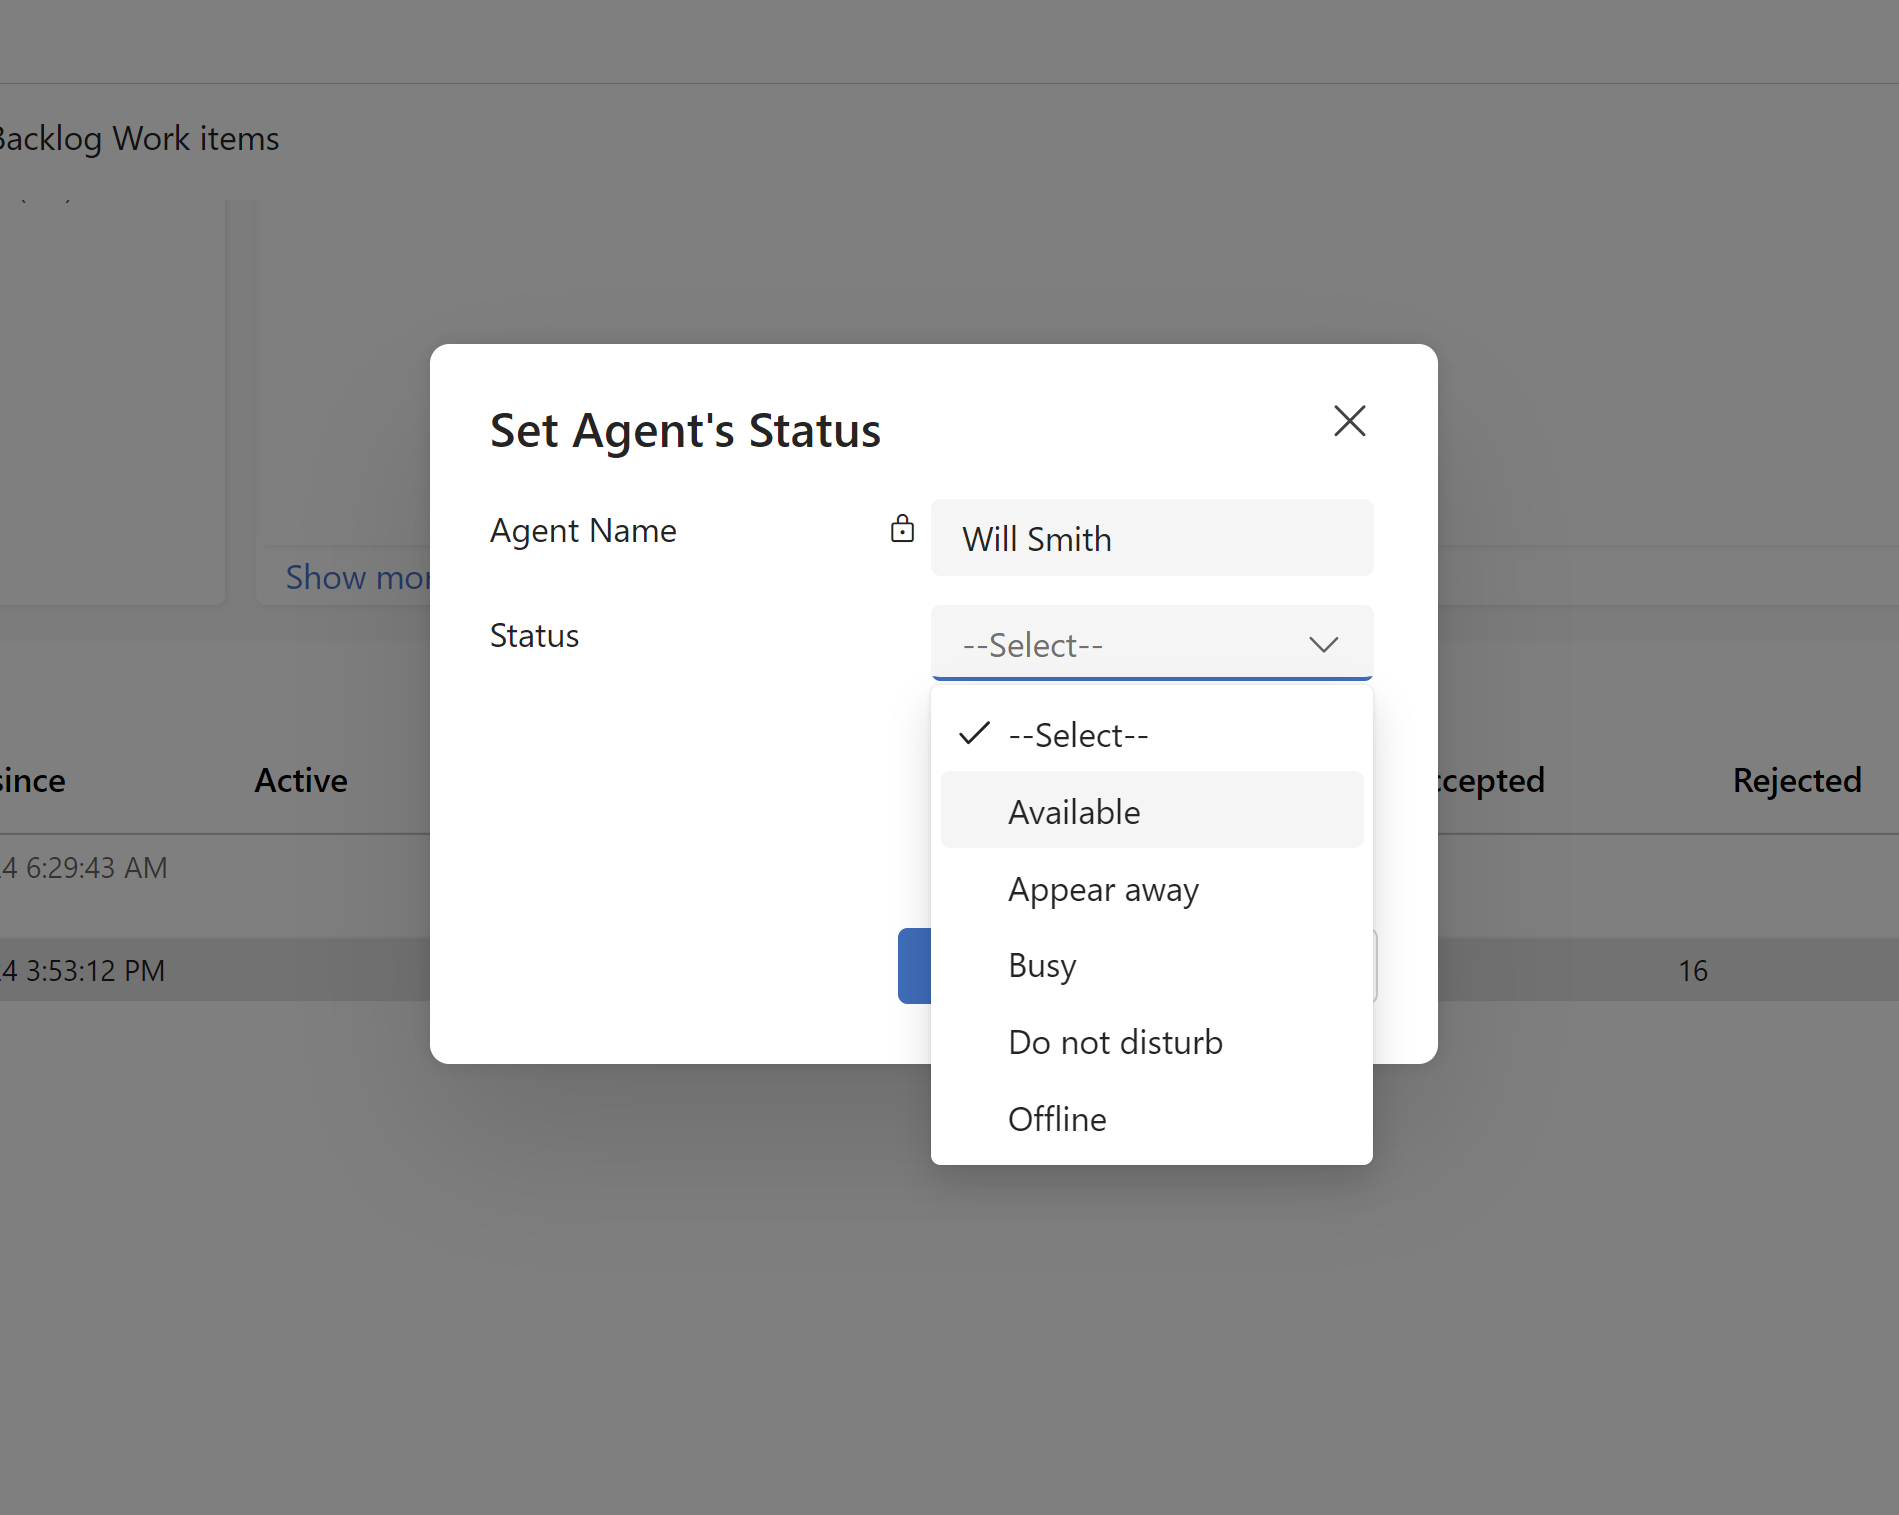1899x1515 pixels.
Task: Select the --Select-- placeholder option
Action: (x=1151, y=734)
